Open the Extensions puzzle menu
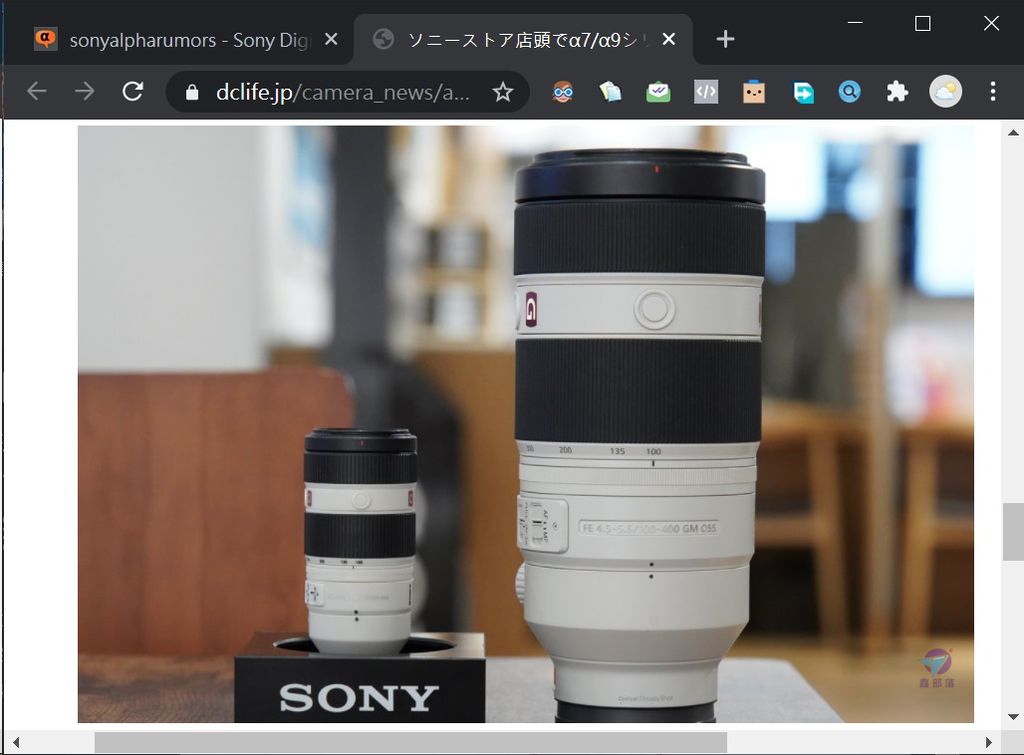 (897, 92)
